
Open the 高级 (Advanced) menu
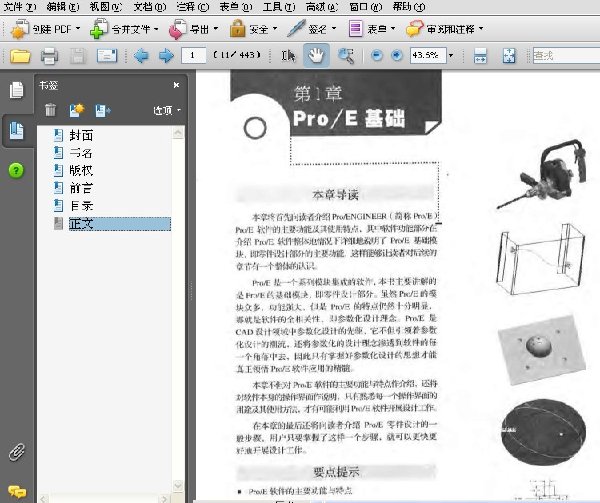pos(322,7)
